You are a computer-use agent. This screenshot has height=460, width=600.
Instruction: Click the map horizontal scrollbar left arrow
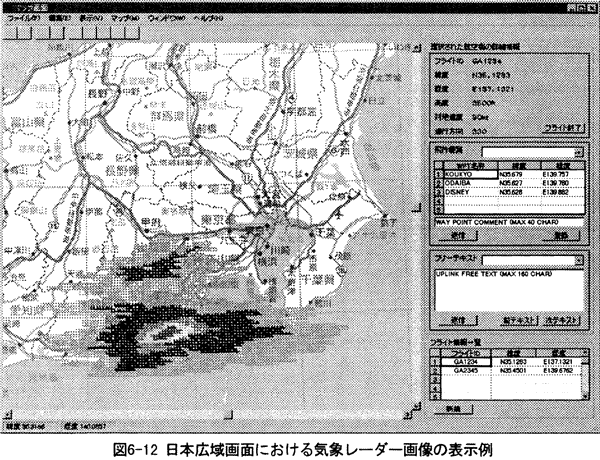[8, 415]
